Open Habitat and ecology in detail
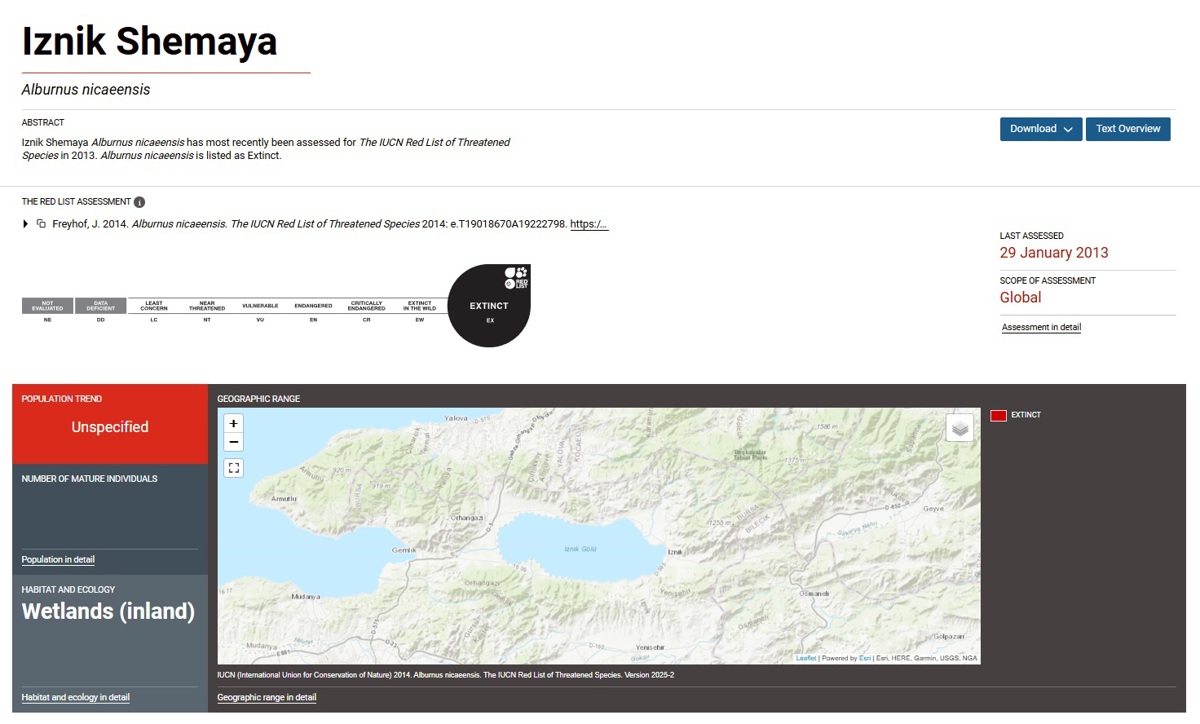The width and height of the screenshot is (1200, 724). [x=76, y=697]
